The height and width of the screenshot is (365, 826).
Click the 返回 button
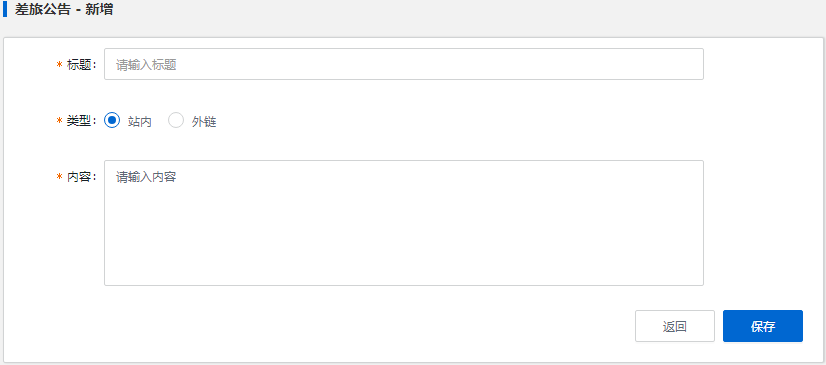pos(675,326)
